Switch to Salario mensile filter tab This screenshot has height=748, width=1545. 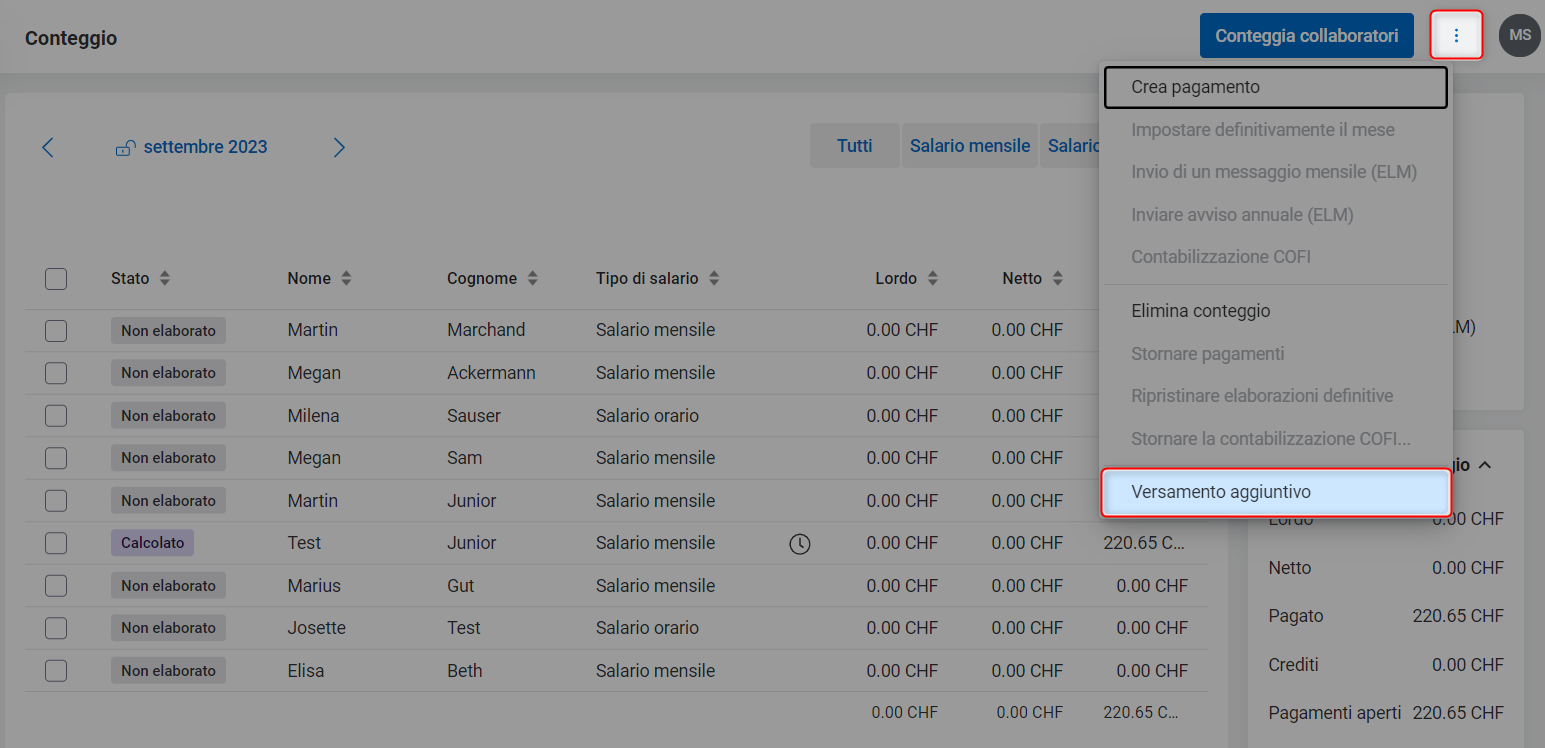(969, 146)
